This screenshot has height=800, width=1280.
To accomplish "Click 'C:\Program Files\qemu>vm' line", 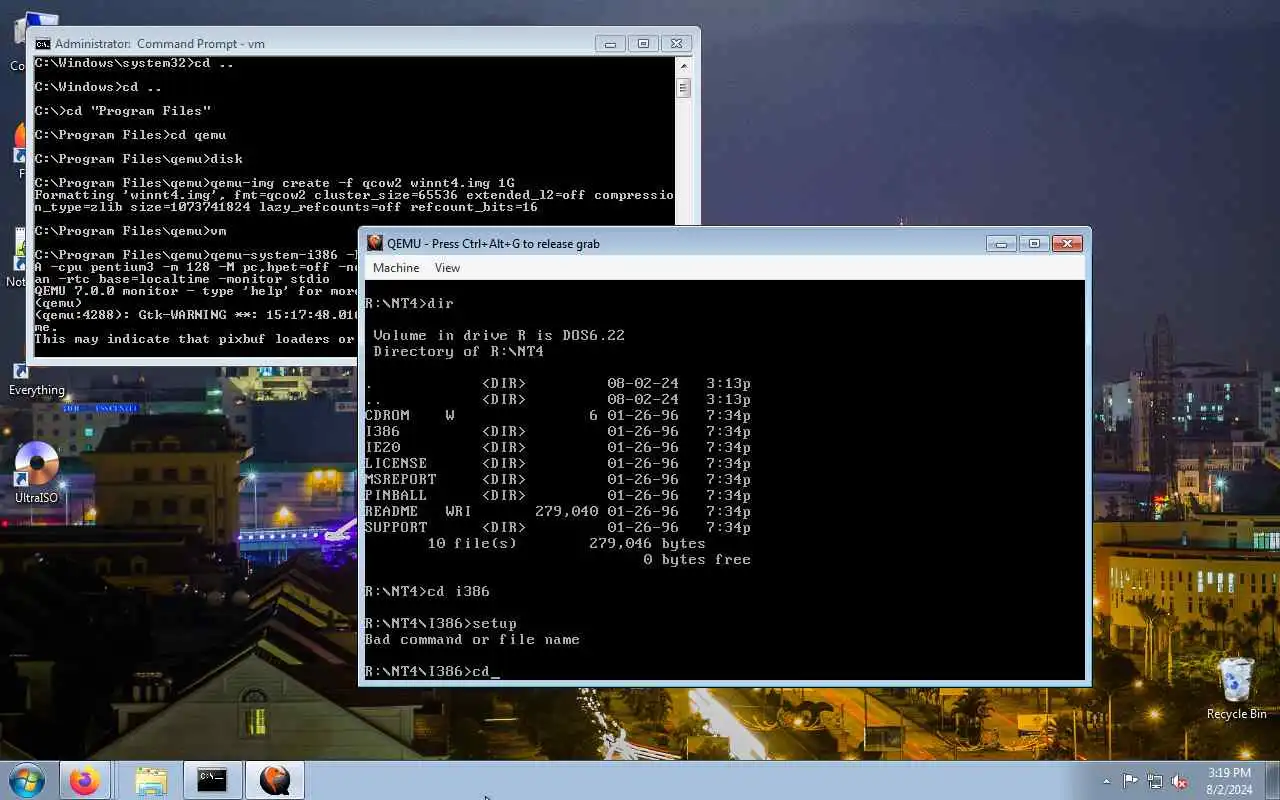I will [130, 231].
